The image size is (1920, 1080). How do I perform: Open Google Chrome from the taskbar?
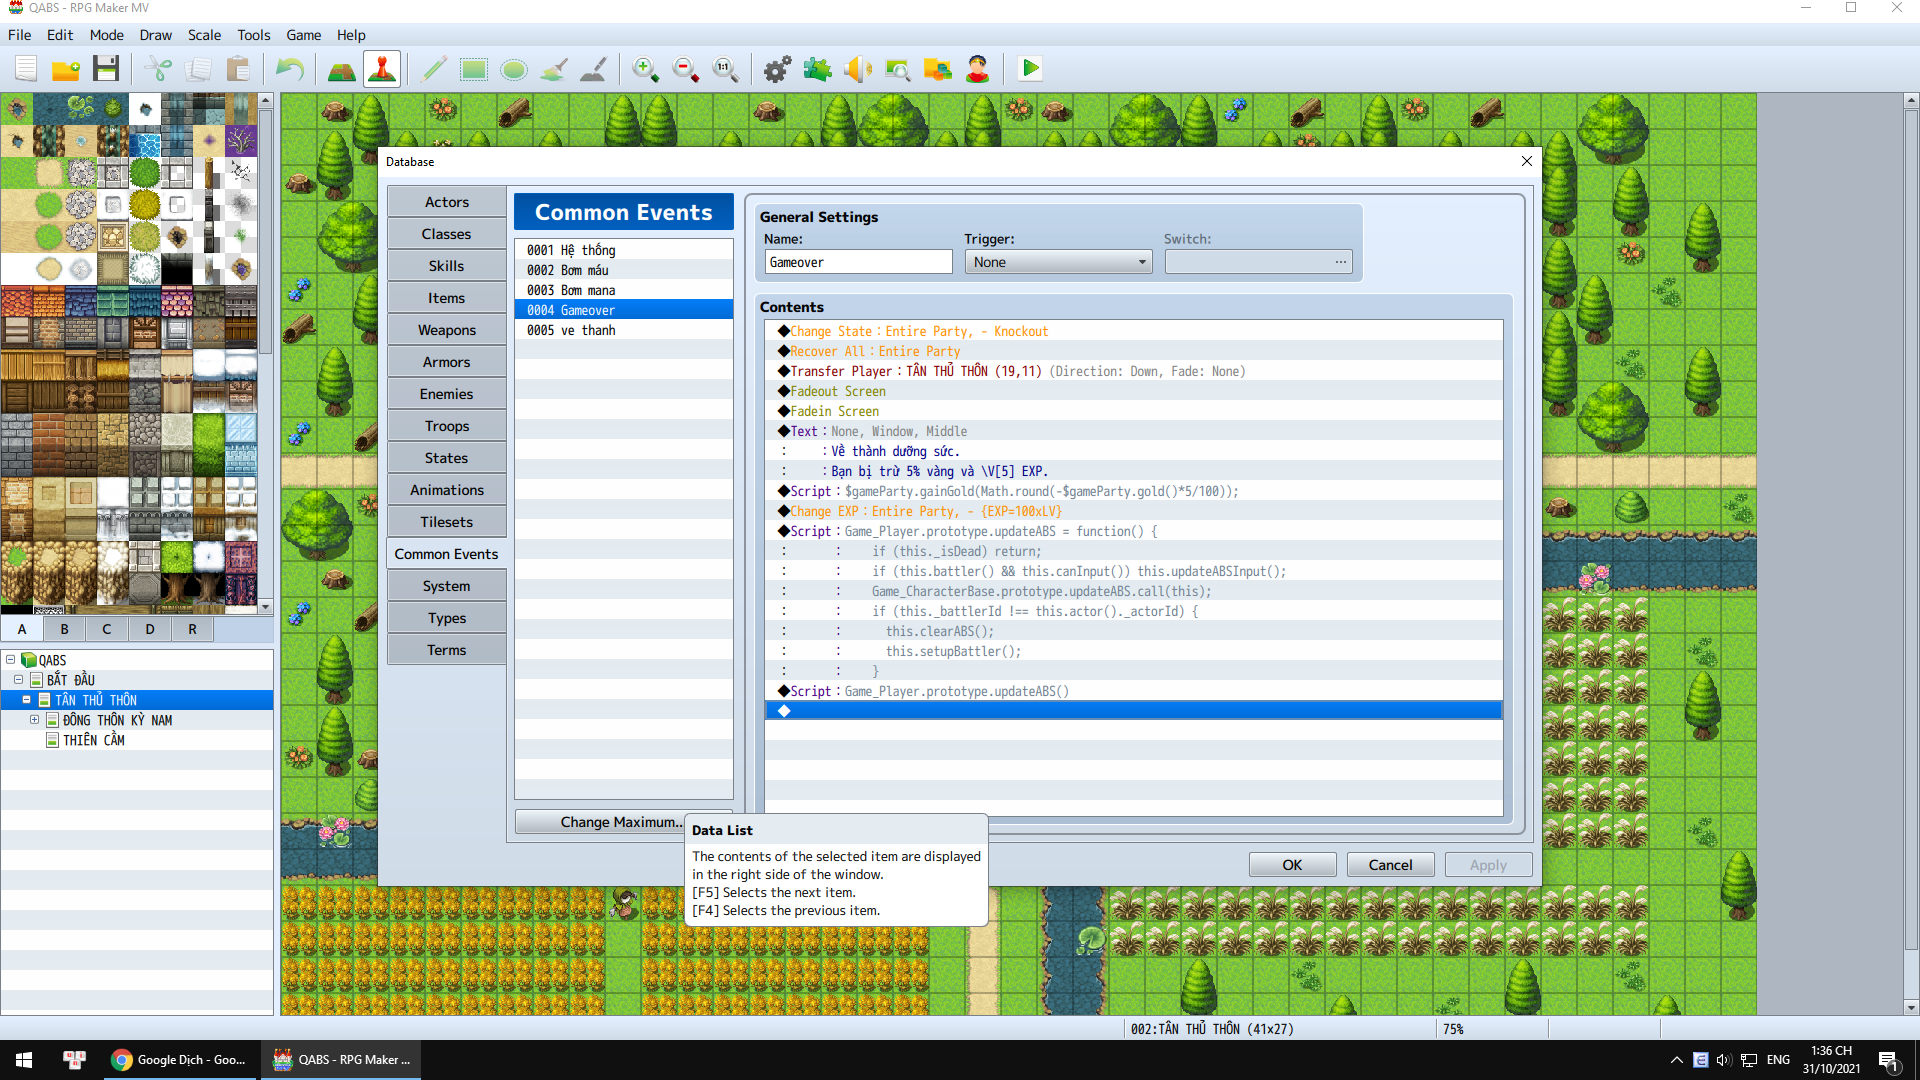coord(180,1060)
